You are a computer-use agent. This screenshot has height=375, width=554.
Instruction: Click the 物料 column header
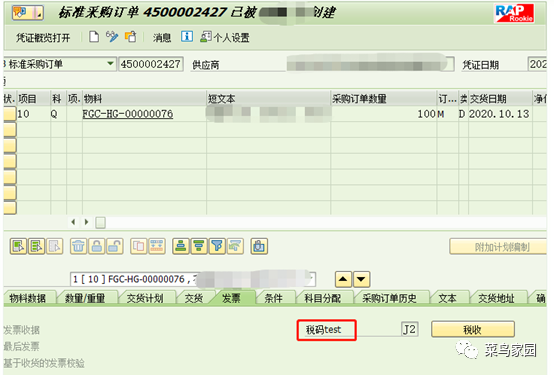point(144,99)
